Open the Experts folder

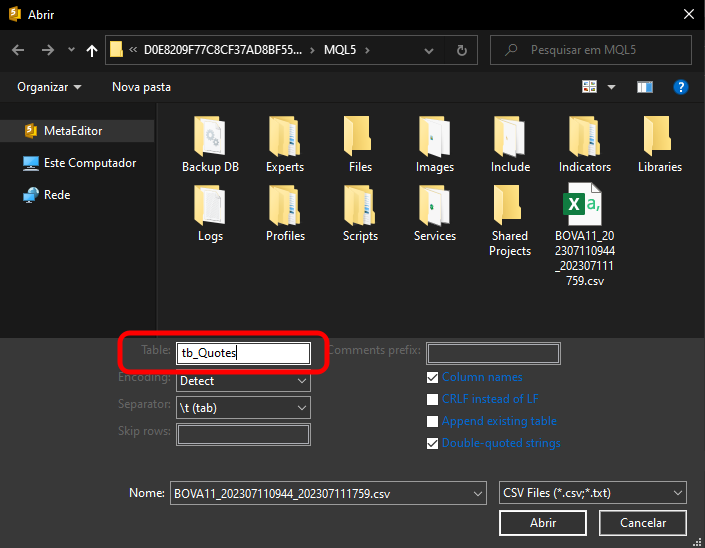click(x=285, y=144)
